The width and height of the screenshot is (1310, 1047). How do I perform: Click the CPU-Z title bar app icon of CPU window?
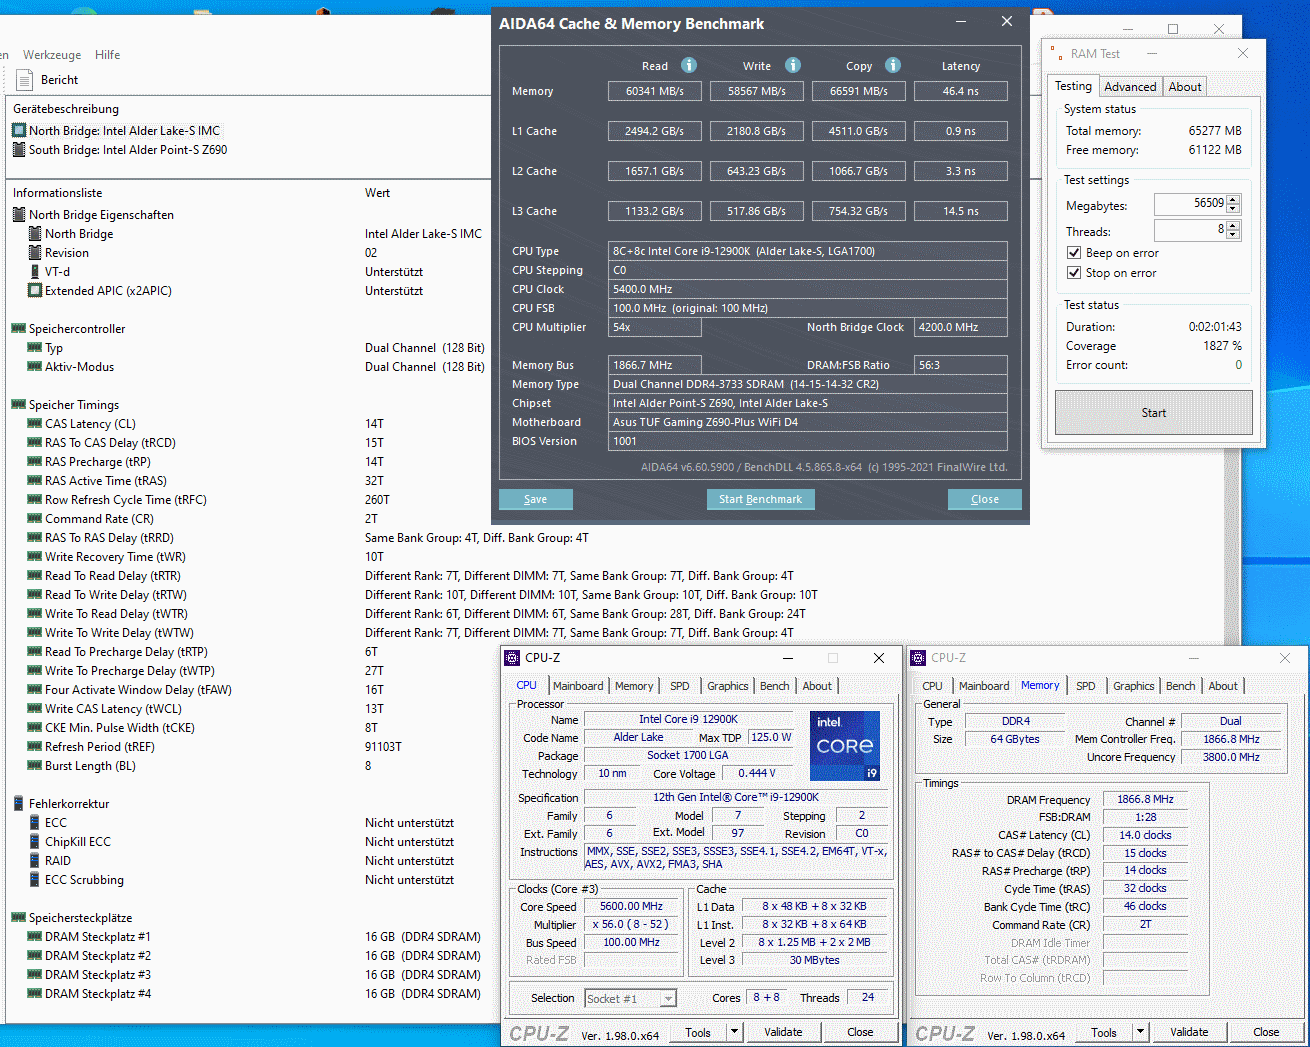[x=512, y=658]
